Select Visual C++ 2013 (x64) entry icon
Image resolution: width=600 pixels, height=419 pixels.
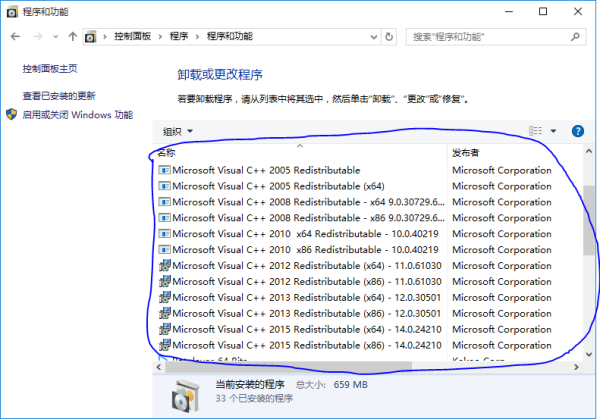click(x=165, y=297)
